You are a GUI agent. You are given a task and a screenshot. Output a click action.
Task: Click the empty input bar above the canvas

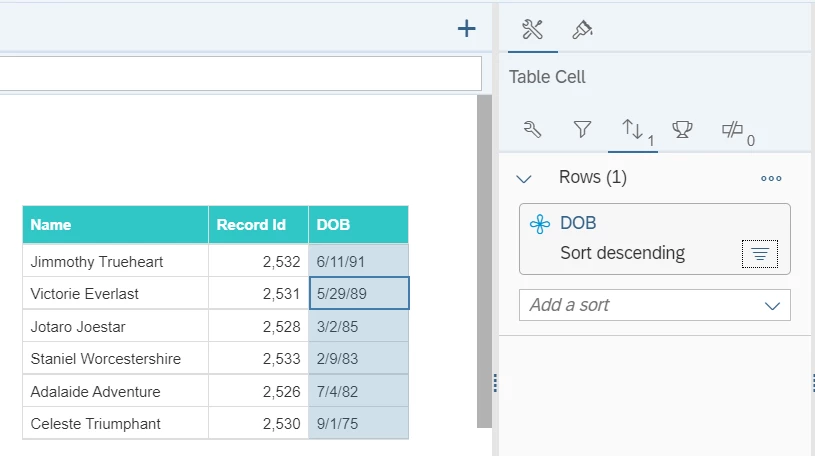[240, 73]
